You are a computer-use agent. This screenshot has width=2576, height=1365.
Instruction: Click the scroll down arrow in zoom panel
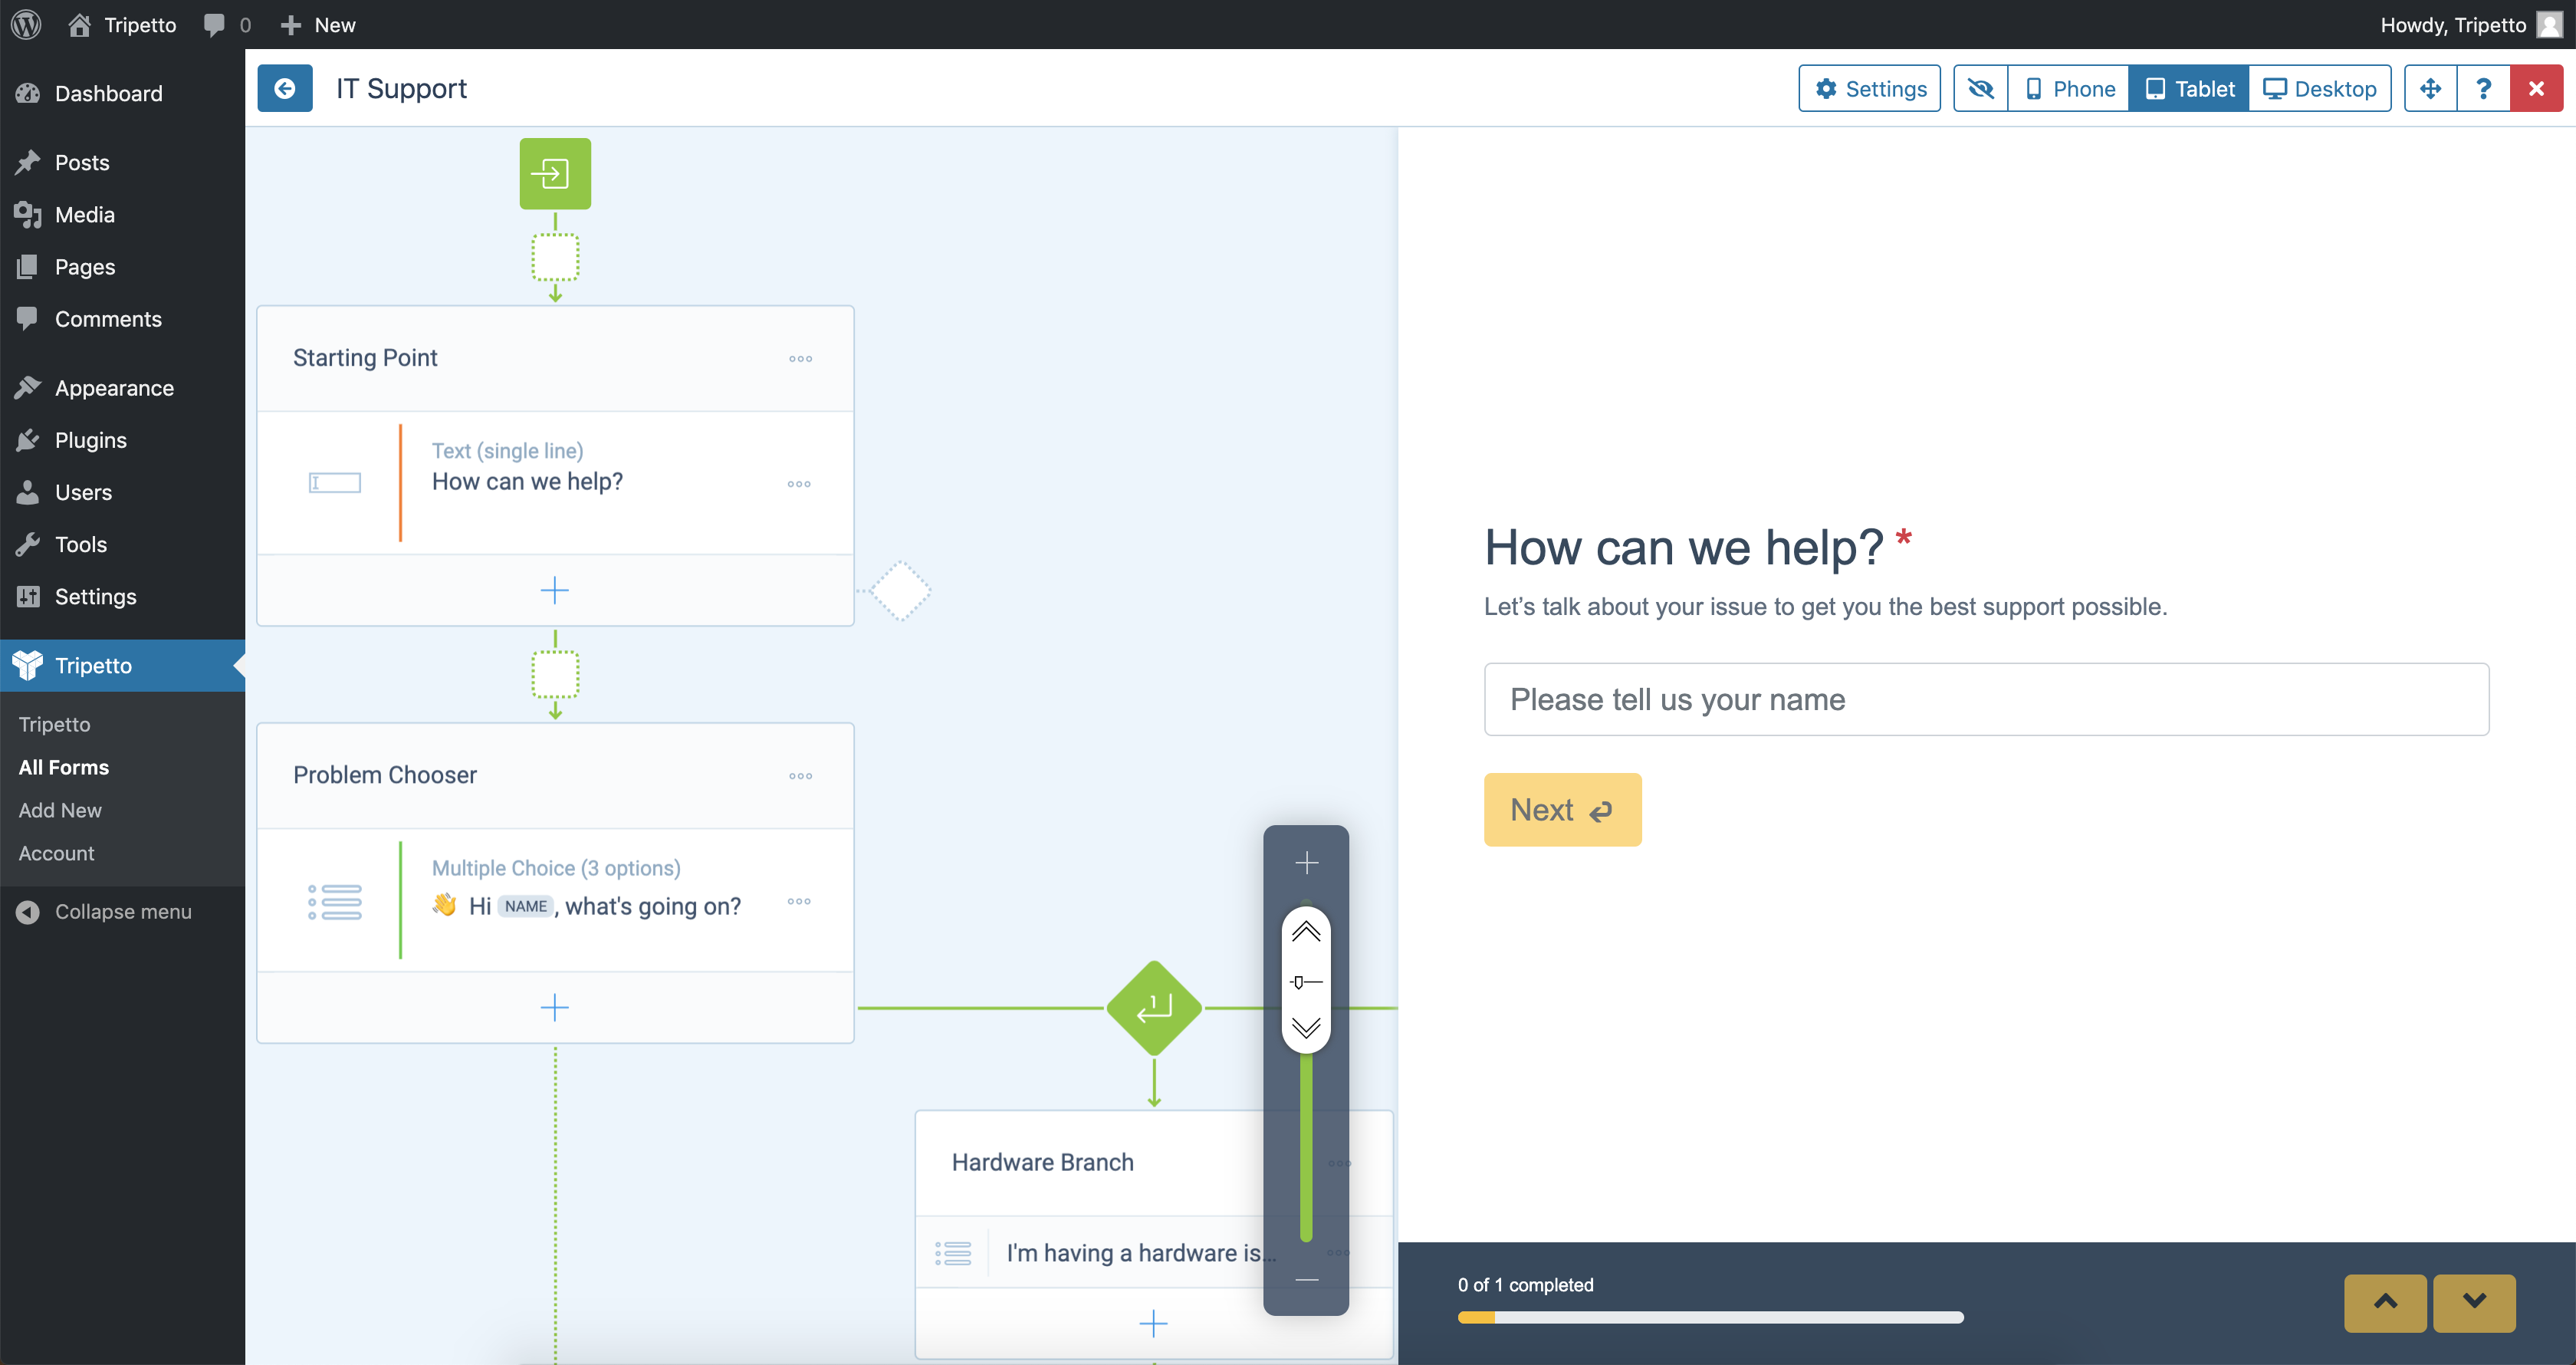point(1306,1026)
